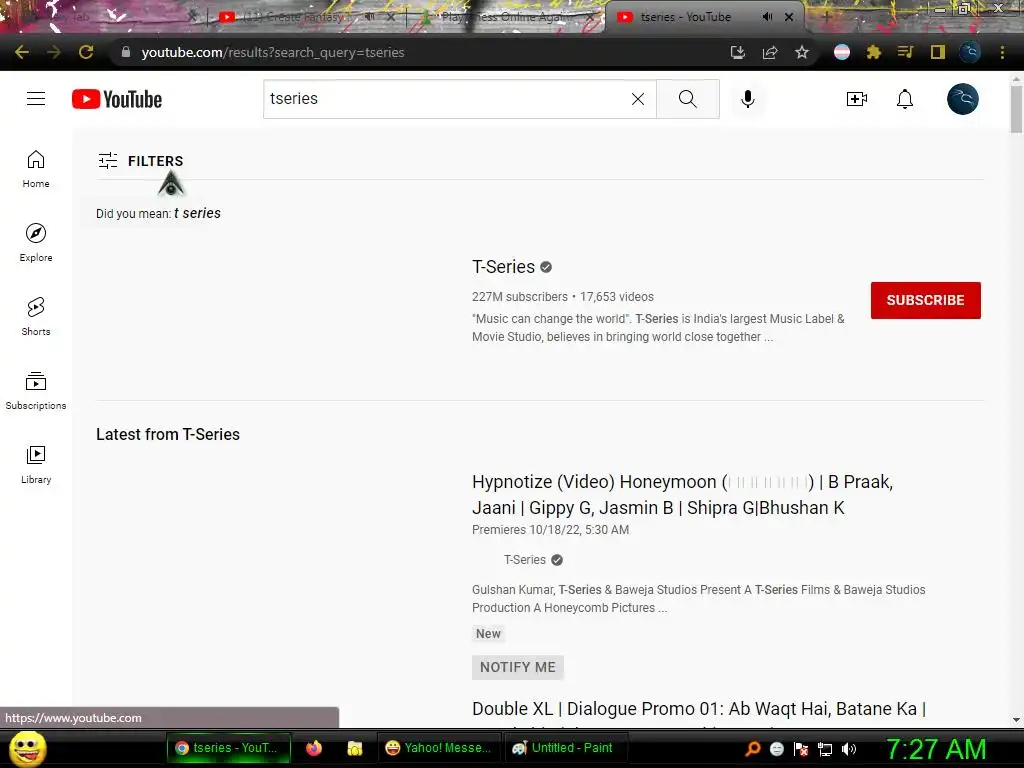Open Shorts in the sidebar
1024x768 pixels.
[36, 316]
